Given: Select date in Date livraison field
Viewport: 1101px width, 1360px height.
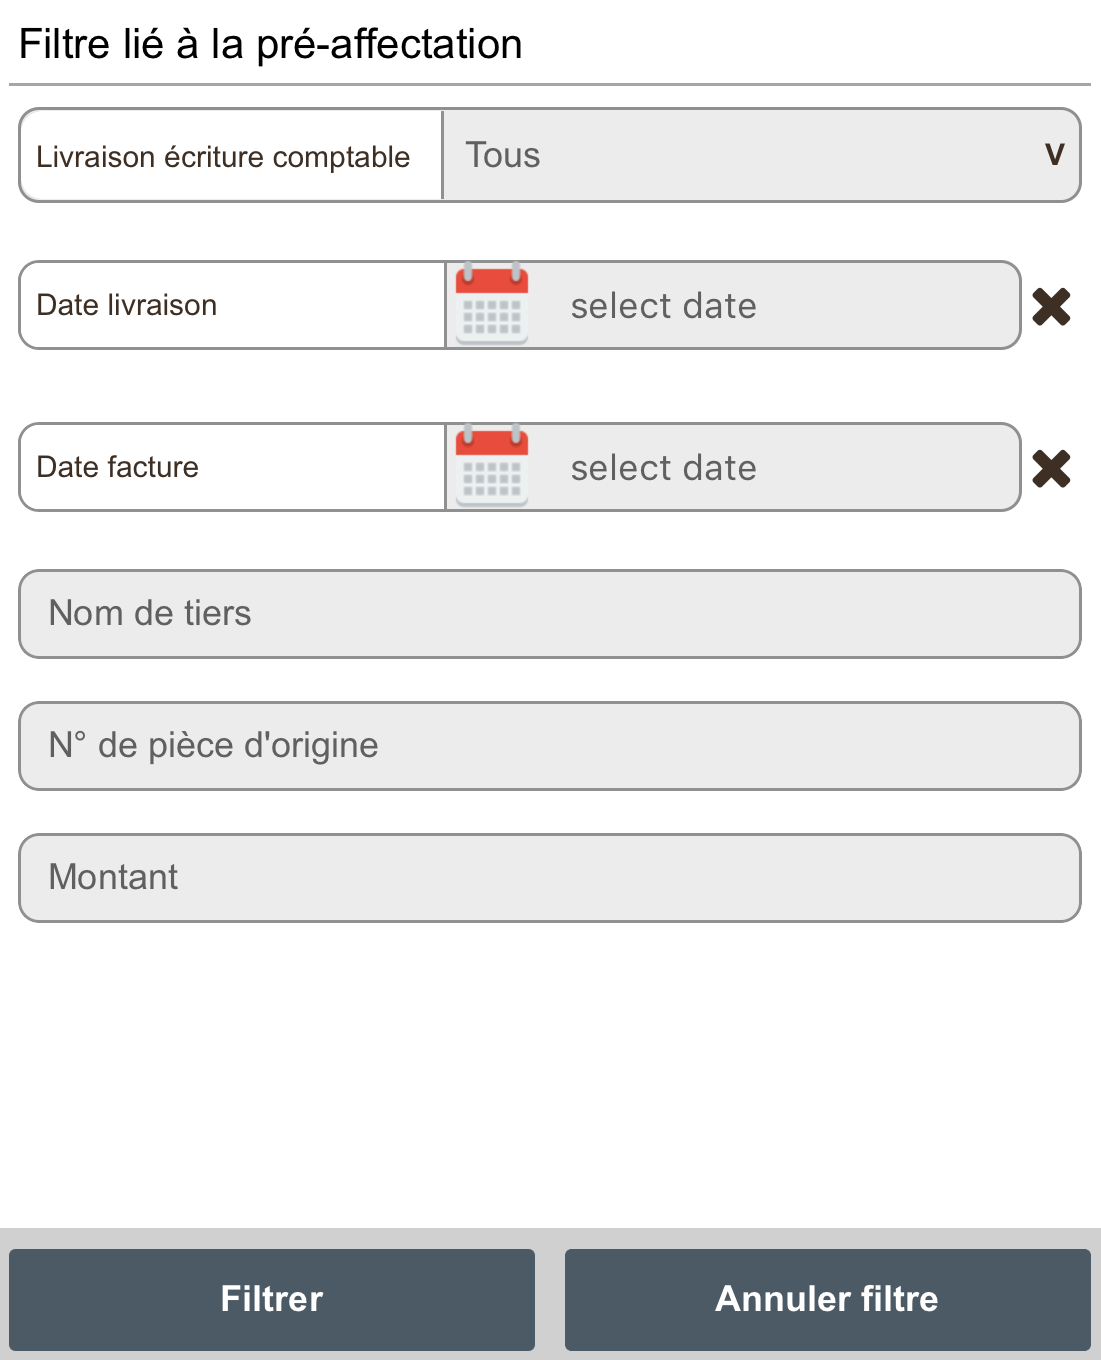Looking at the screenshot, I should (733, 305).
